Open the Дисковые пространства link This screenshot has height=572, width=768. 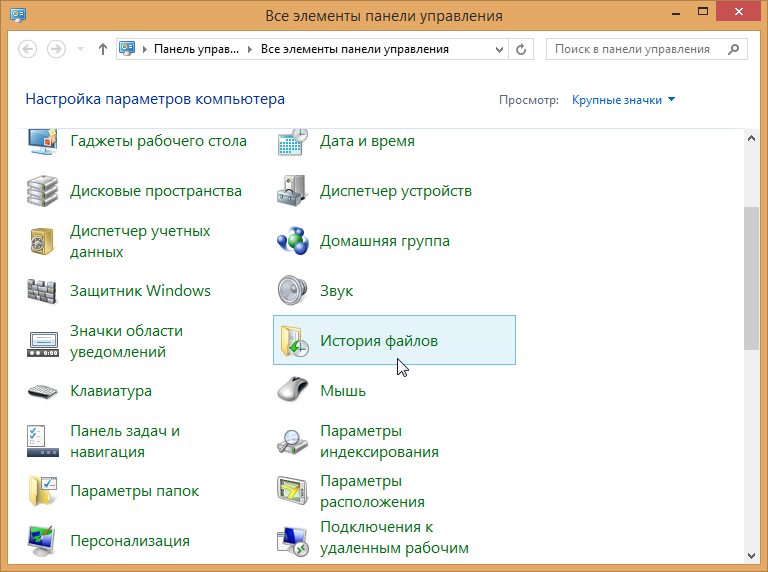point(156,191)
